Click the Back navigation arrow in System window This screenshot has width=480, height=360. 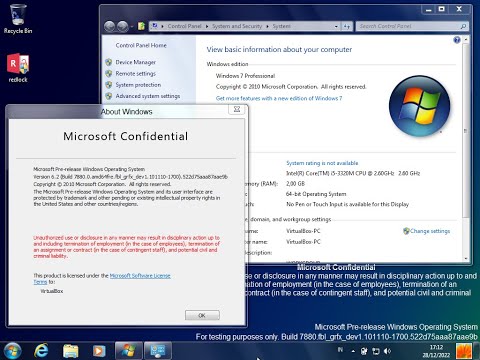110,26
